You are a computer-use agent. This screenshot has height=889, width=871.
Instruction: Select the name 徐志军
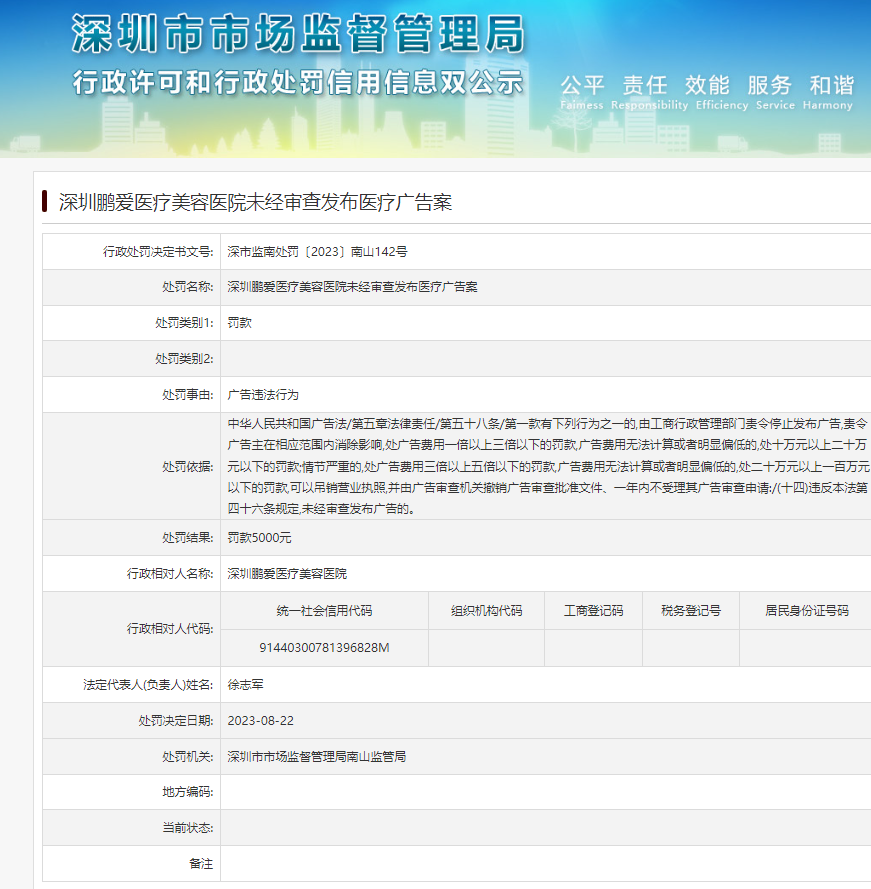pyautogui.click(x=246, y=685)
